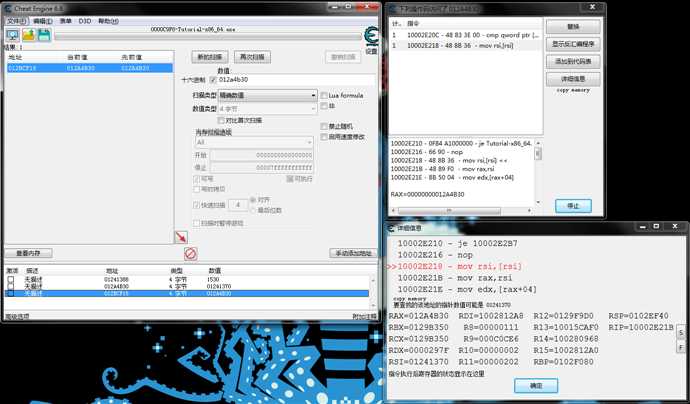This screenshot has width=690, height=404.
Task: Click the 新的扫描 new scan button
Action: [210, 57]
